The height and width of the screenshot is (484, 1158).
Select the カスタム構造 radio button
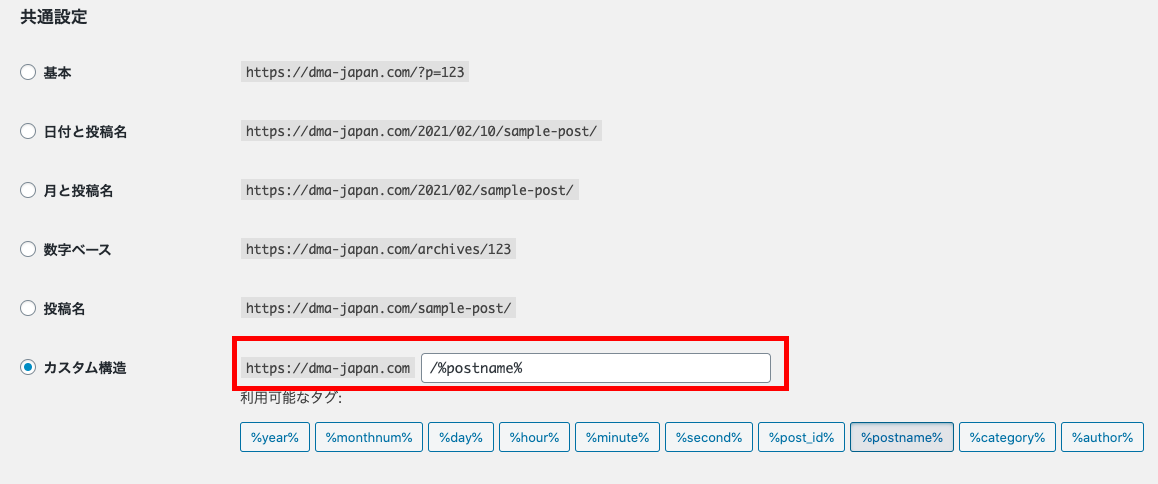(28, 368)
